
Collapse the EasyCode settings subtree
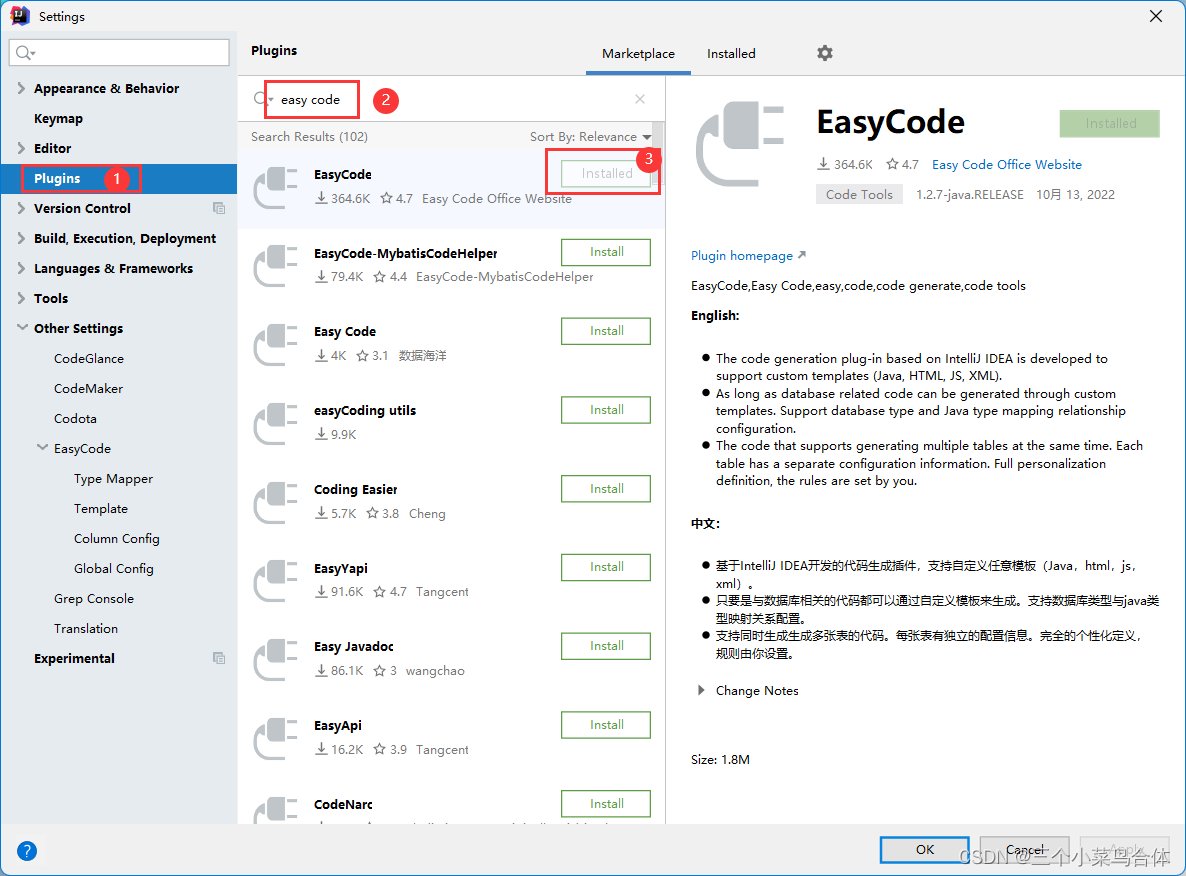coord(42,448)
